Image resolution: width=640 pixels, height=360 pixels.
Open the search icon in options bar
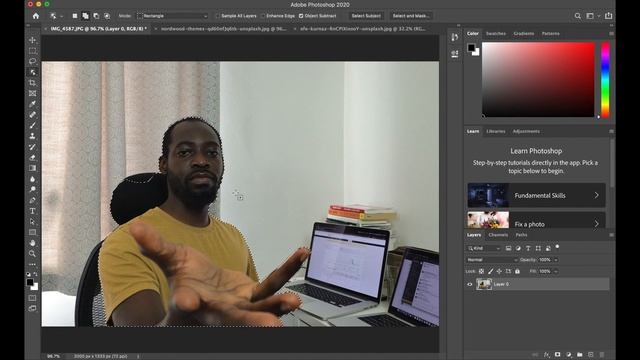578,16
